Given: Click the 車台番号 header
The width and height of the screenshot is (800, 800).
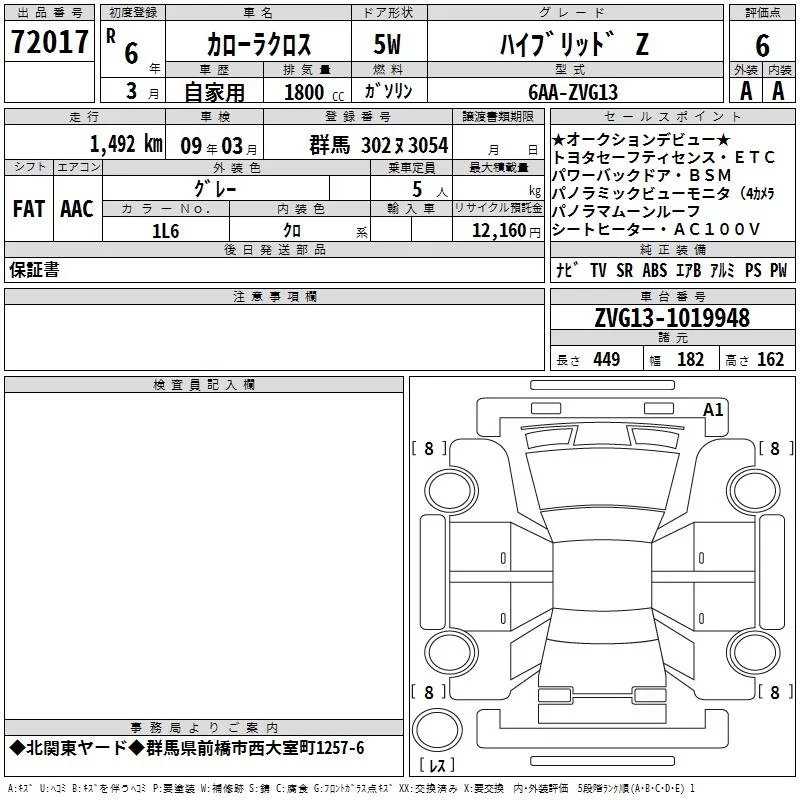Looking at the screenshot, I should [x=672, y=296].
